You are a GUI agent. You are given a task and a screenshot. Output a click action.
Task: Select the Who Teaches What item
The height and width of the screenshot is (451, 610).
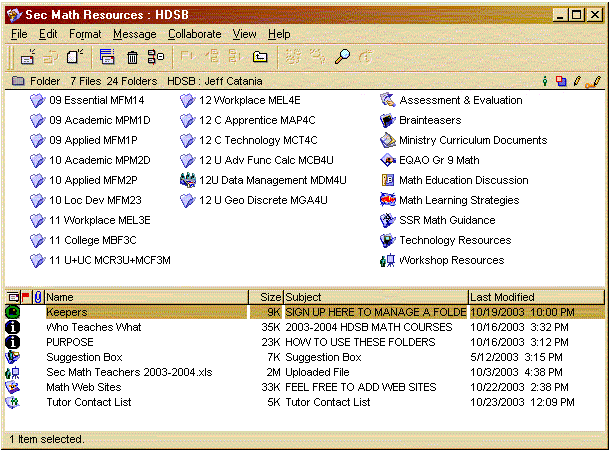93,327
